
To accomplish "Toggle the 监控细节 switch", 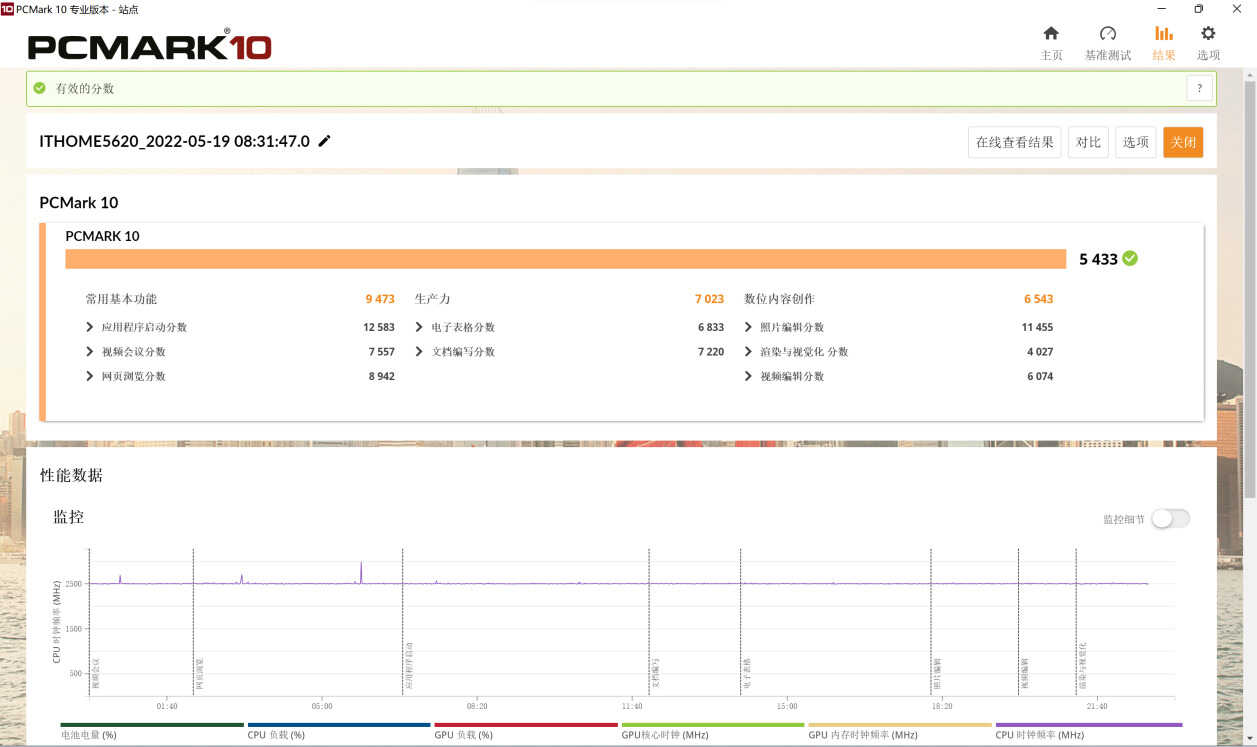I will coord(1170,518).
